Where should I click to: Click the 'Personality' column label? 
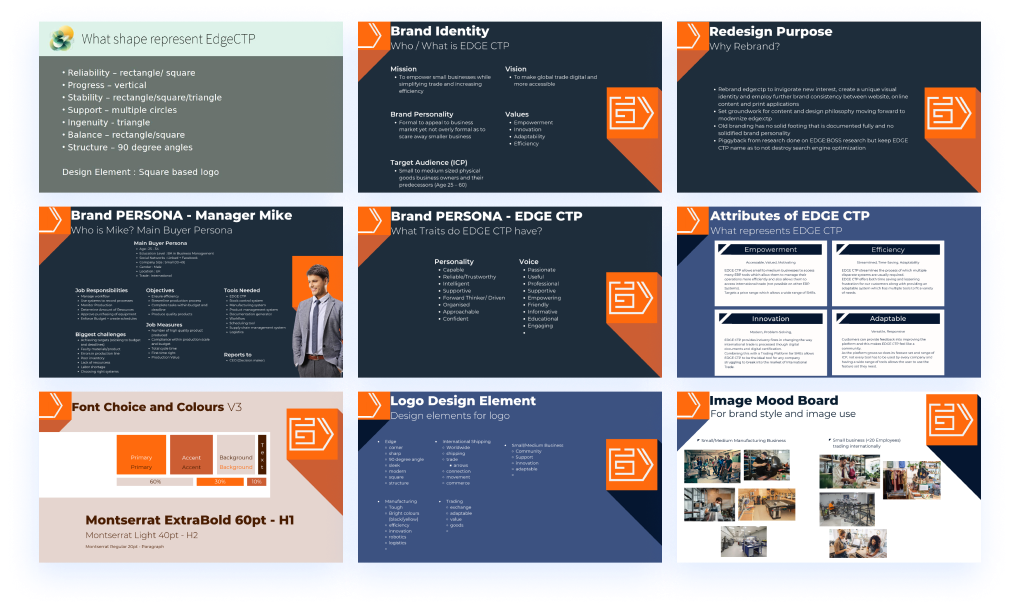pos(454,261)
